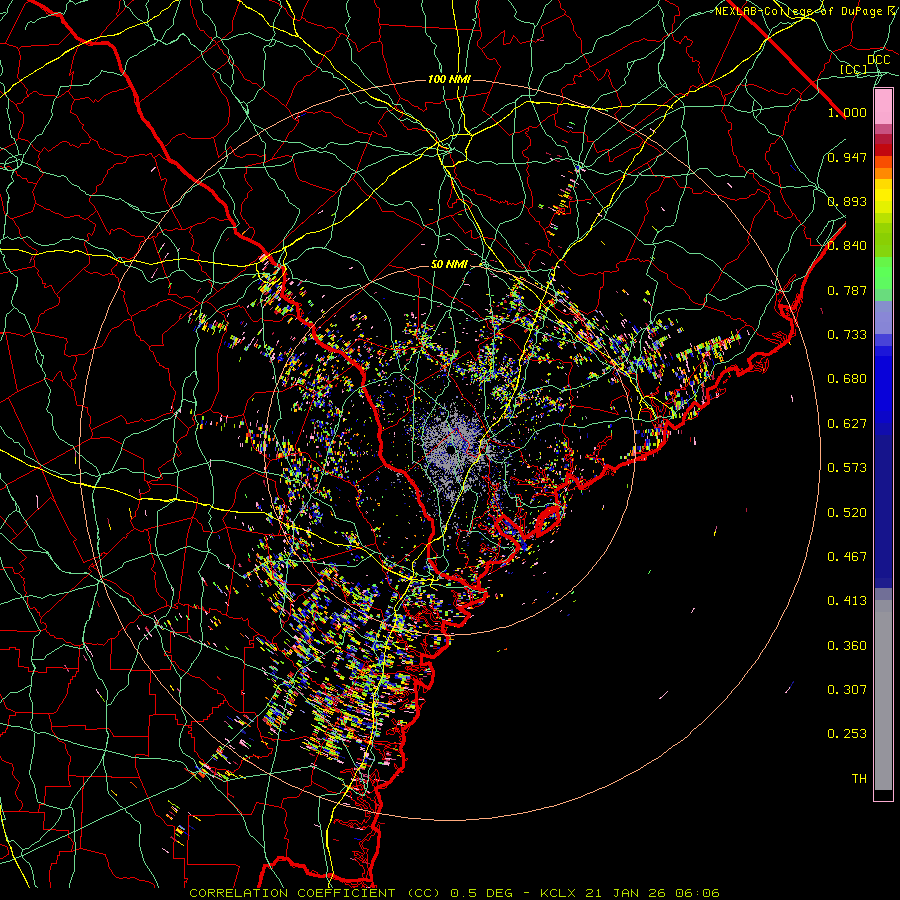
Task: Click the 0.413 value on the scale
Action: pyautogui.click(x=847, y=601)
